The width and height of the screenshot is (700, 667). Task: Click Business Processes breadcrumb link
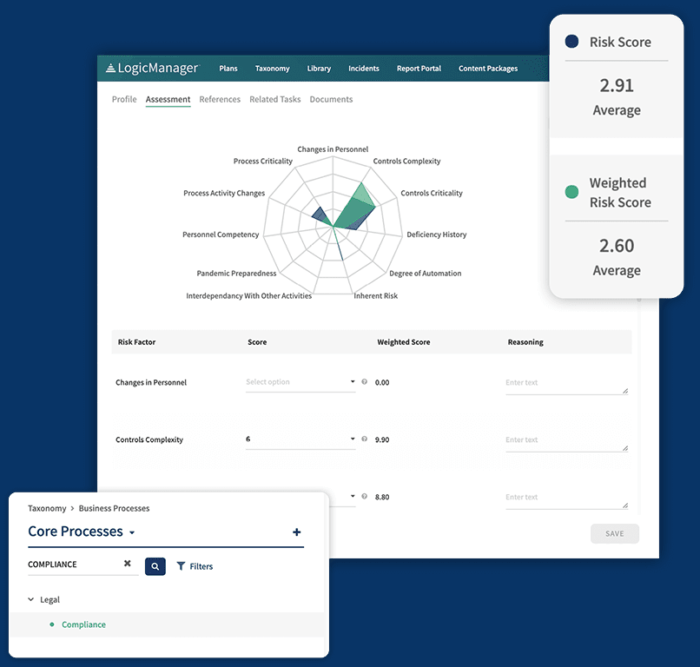tap(114, 508)
